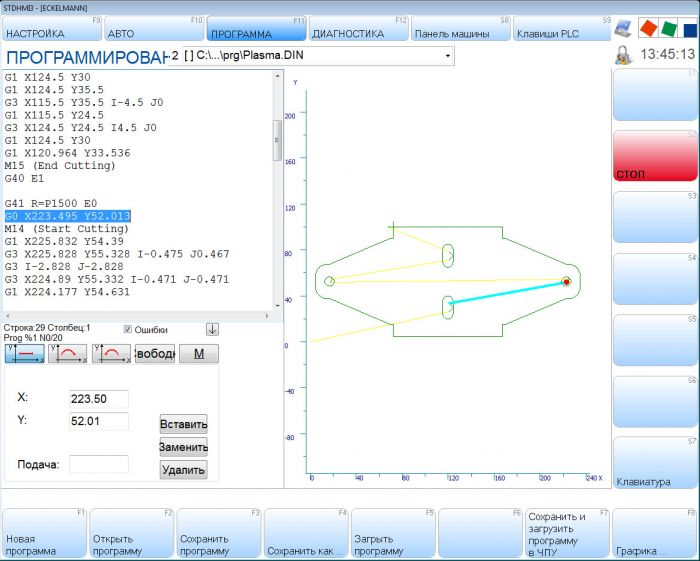Click the Вставить button
Screen dimensions: 700x561
click(x=183, y=424)
